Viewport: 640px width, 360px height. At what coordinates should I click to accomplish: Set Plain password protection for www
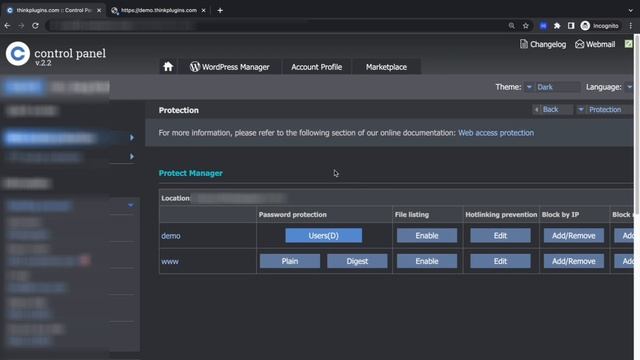click(290, 261)
